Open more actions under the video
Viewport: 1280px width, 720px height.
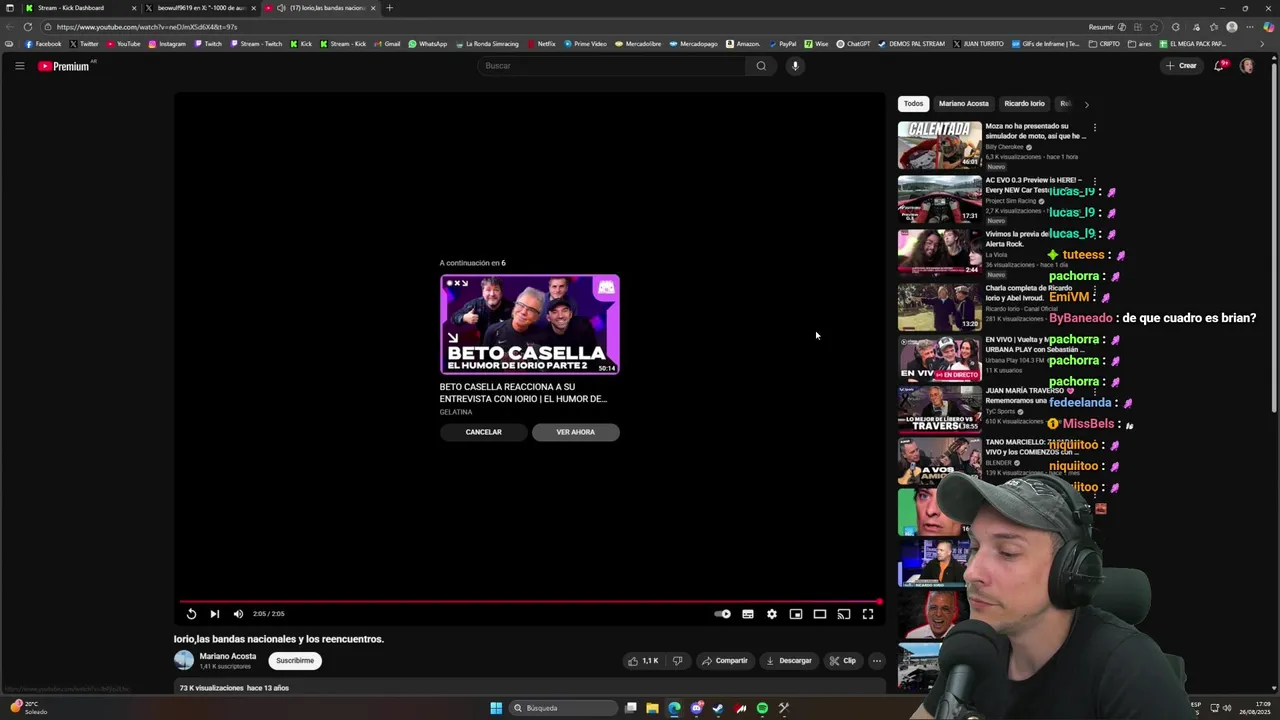coord(877,660)
